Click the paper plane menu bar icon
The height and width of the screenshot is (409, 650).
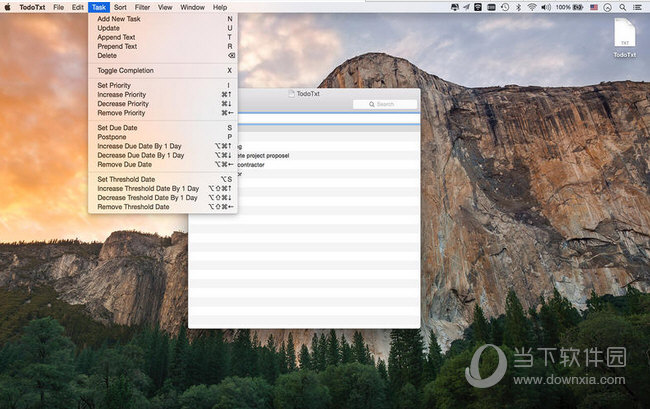[466, 7]
